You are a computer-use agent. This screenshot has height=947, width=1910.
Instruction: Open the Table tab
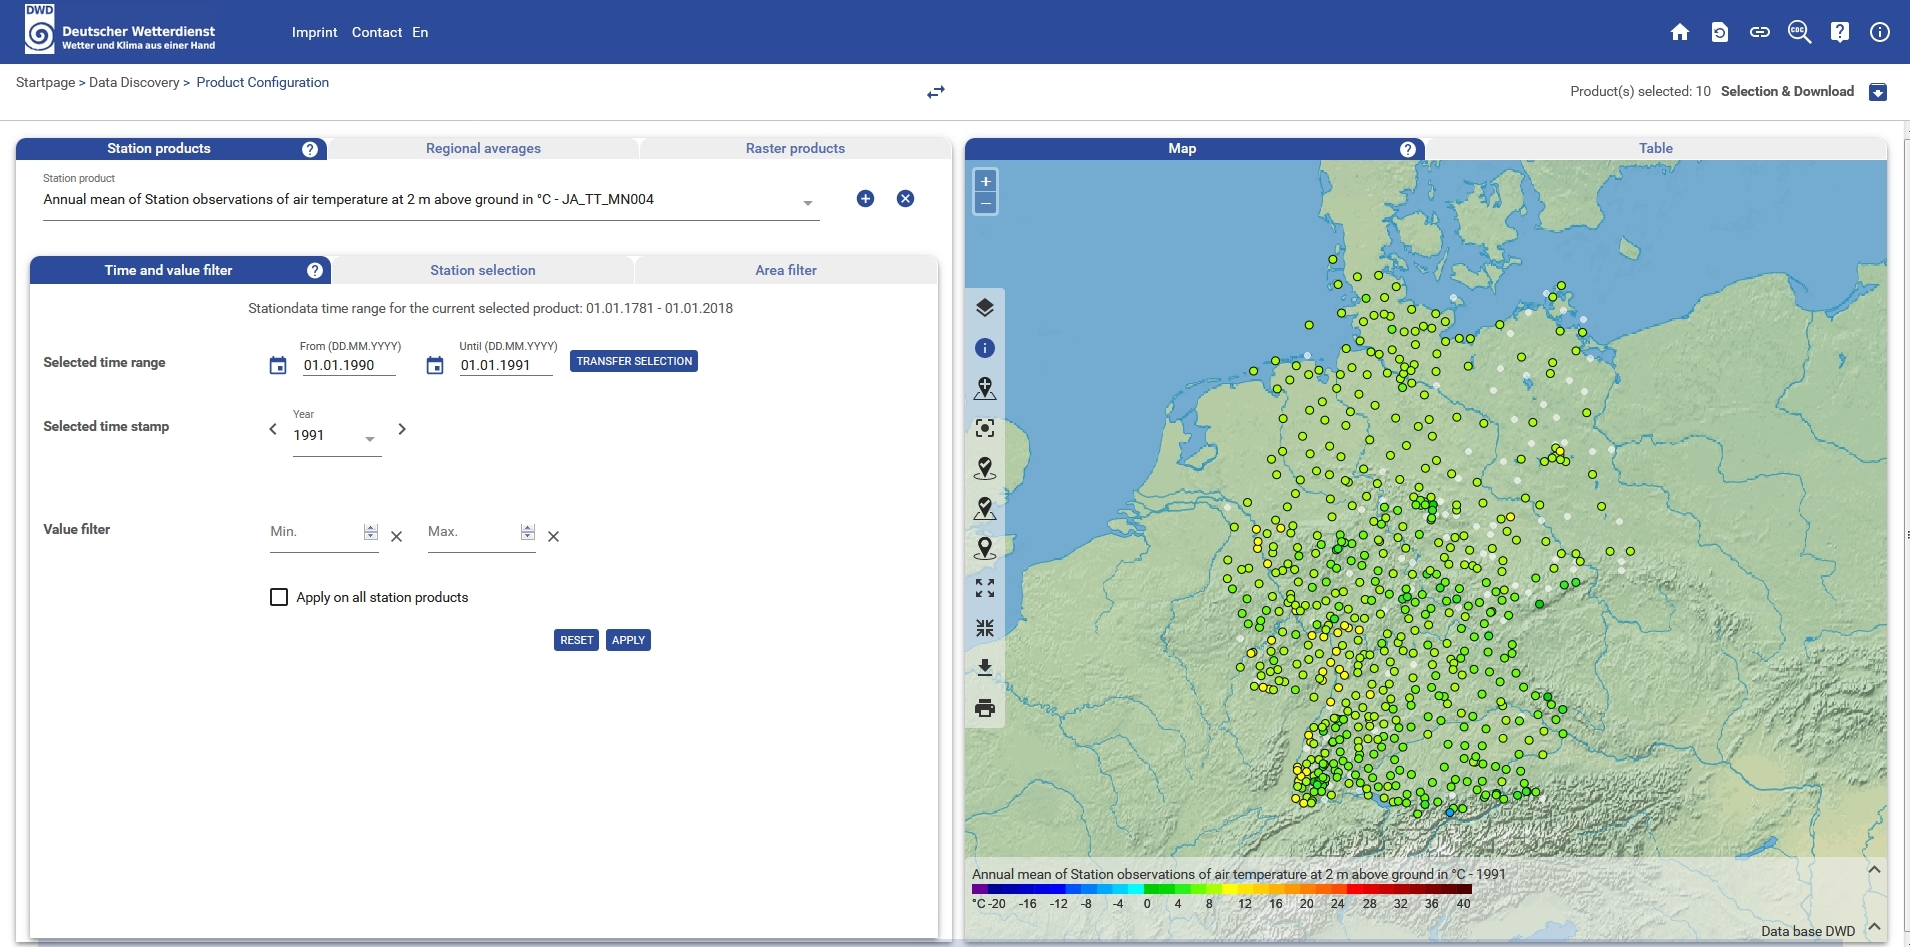(x=1655, y=148)
